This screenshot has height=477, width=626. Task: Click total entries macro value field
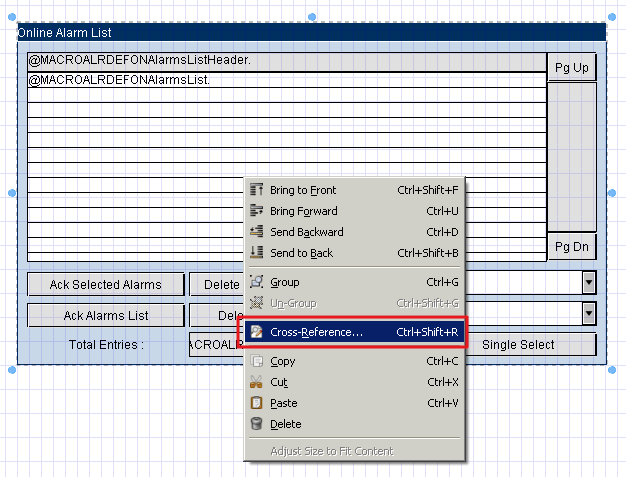click(217, 344)
